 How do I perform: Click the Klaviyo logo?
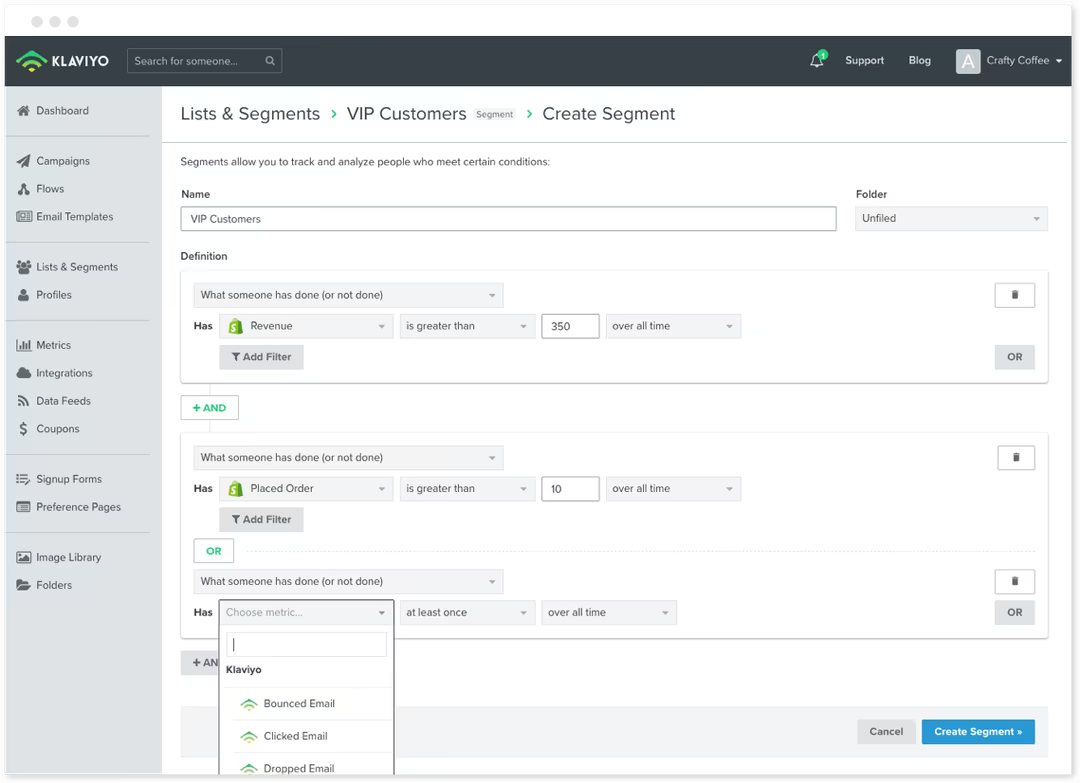click(x=63, y=61)
